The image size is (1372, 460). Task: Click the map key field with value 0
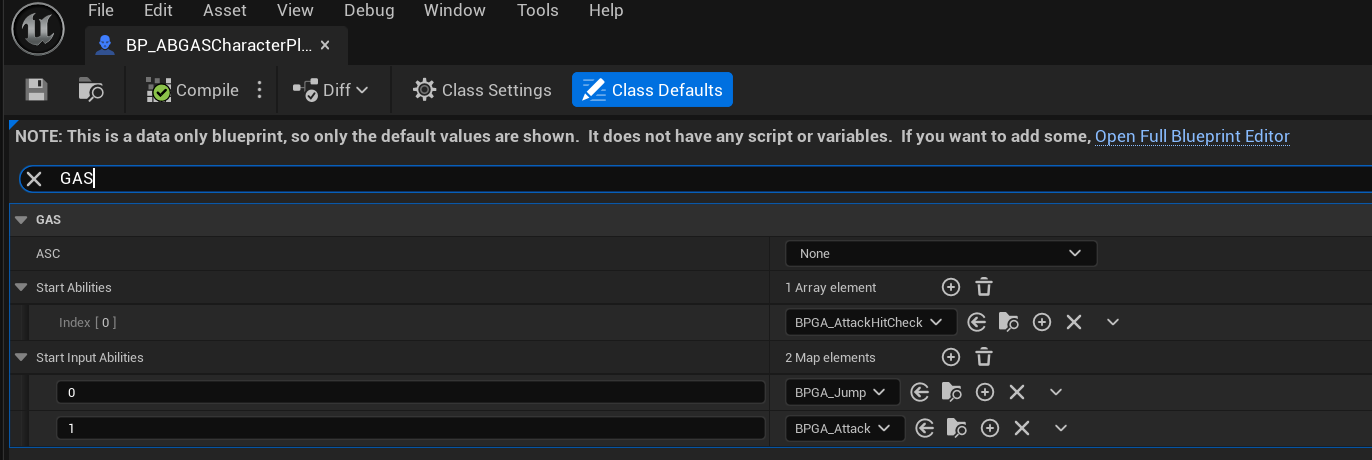pyautogui.click(x=411, y=392)
